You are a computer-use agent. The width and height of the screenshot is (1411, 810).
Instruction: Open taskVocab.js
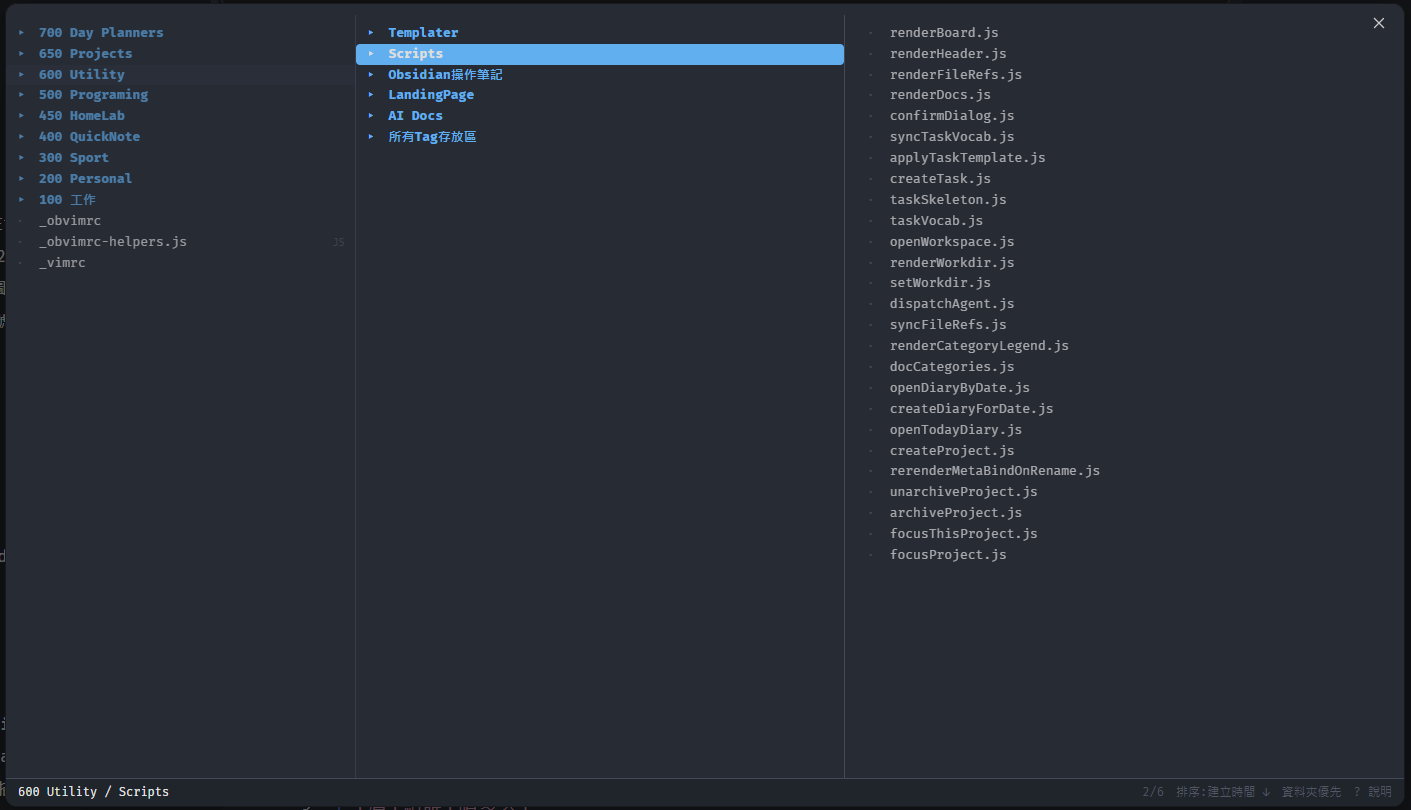point(936,221)
